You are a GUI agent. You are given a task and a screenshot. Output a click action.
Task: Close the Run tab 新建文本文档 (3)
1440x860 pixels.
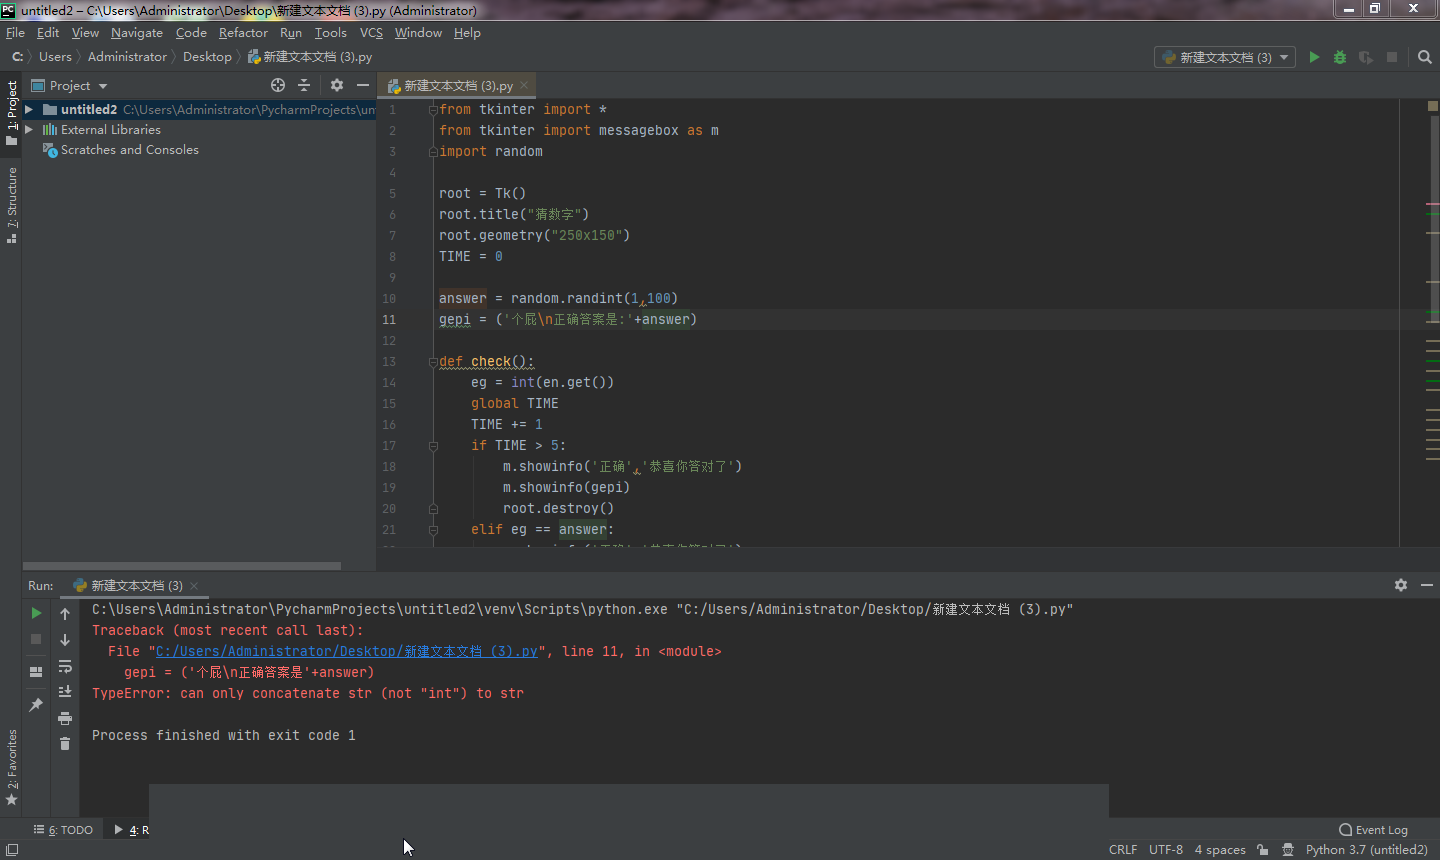(x=194, y=586)
